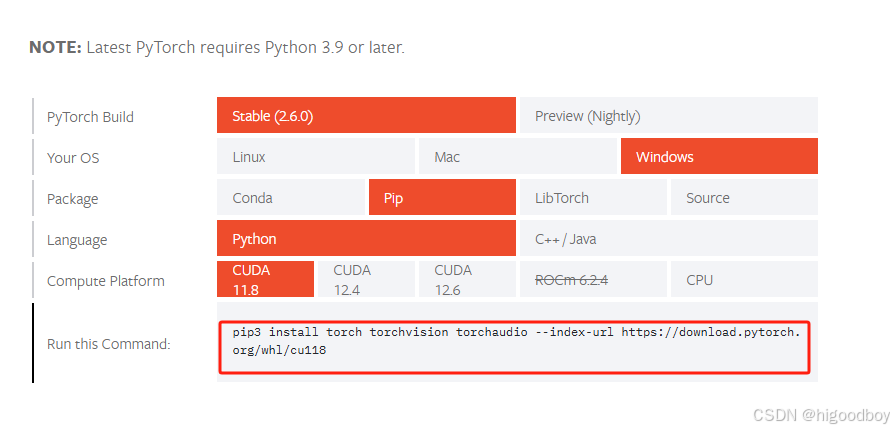Viewport: 894px width, 430px height.
Task: Choose C++ / Java as the language
Action: click(x=668, y=238)
